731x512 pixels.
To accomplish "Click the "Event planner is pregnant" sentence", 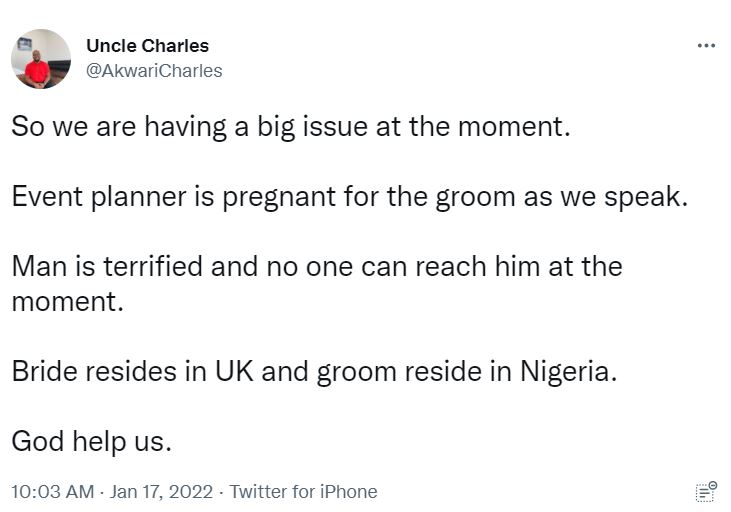I will click(350, 196).
